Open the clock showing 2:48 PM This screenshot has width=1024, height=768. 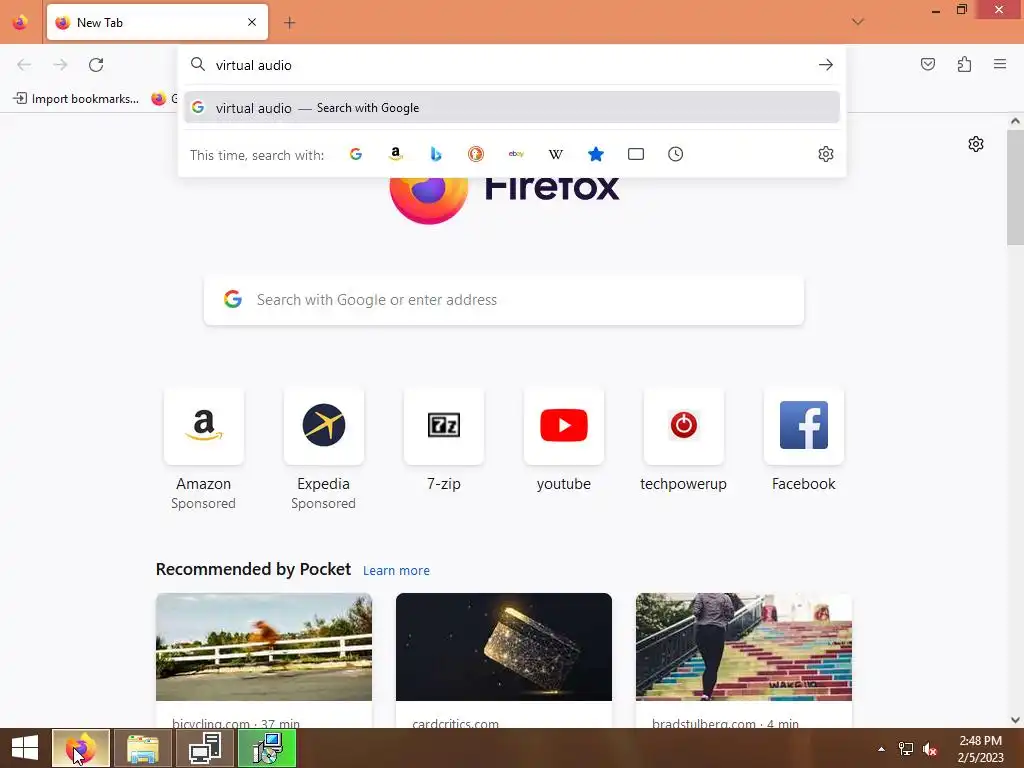pos(980,749)
